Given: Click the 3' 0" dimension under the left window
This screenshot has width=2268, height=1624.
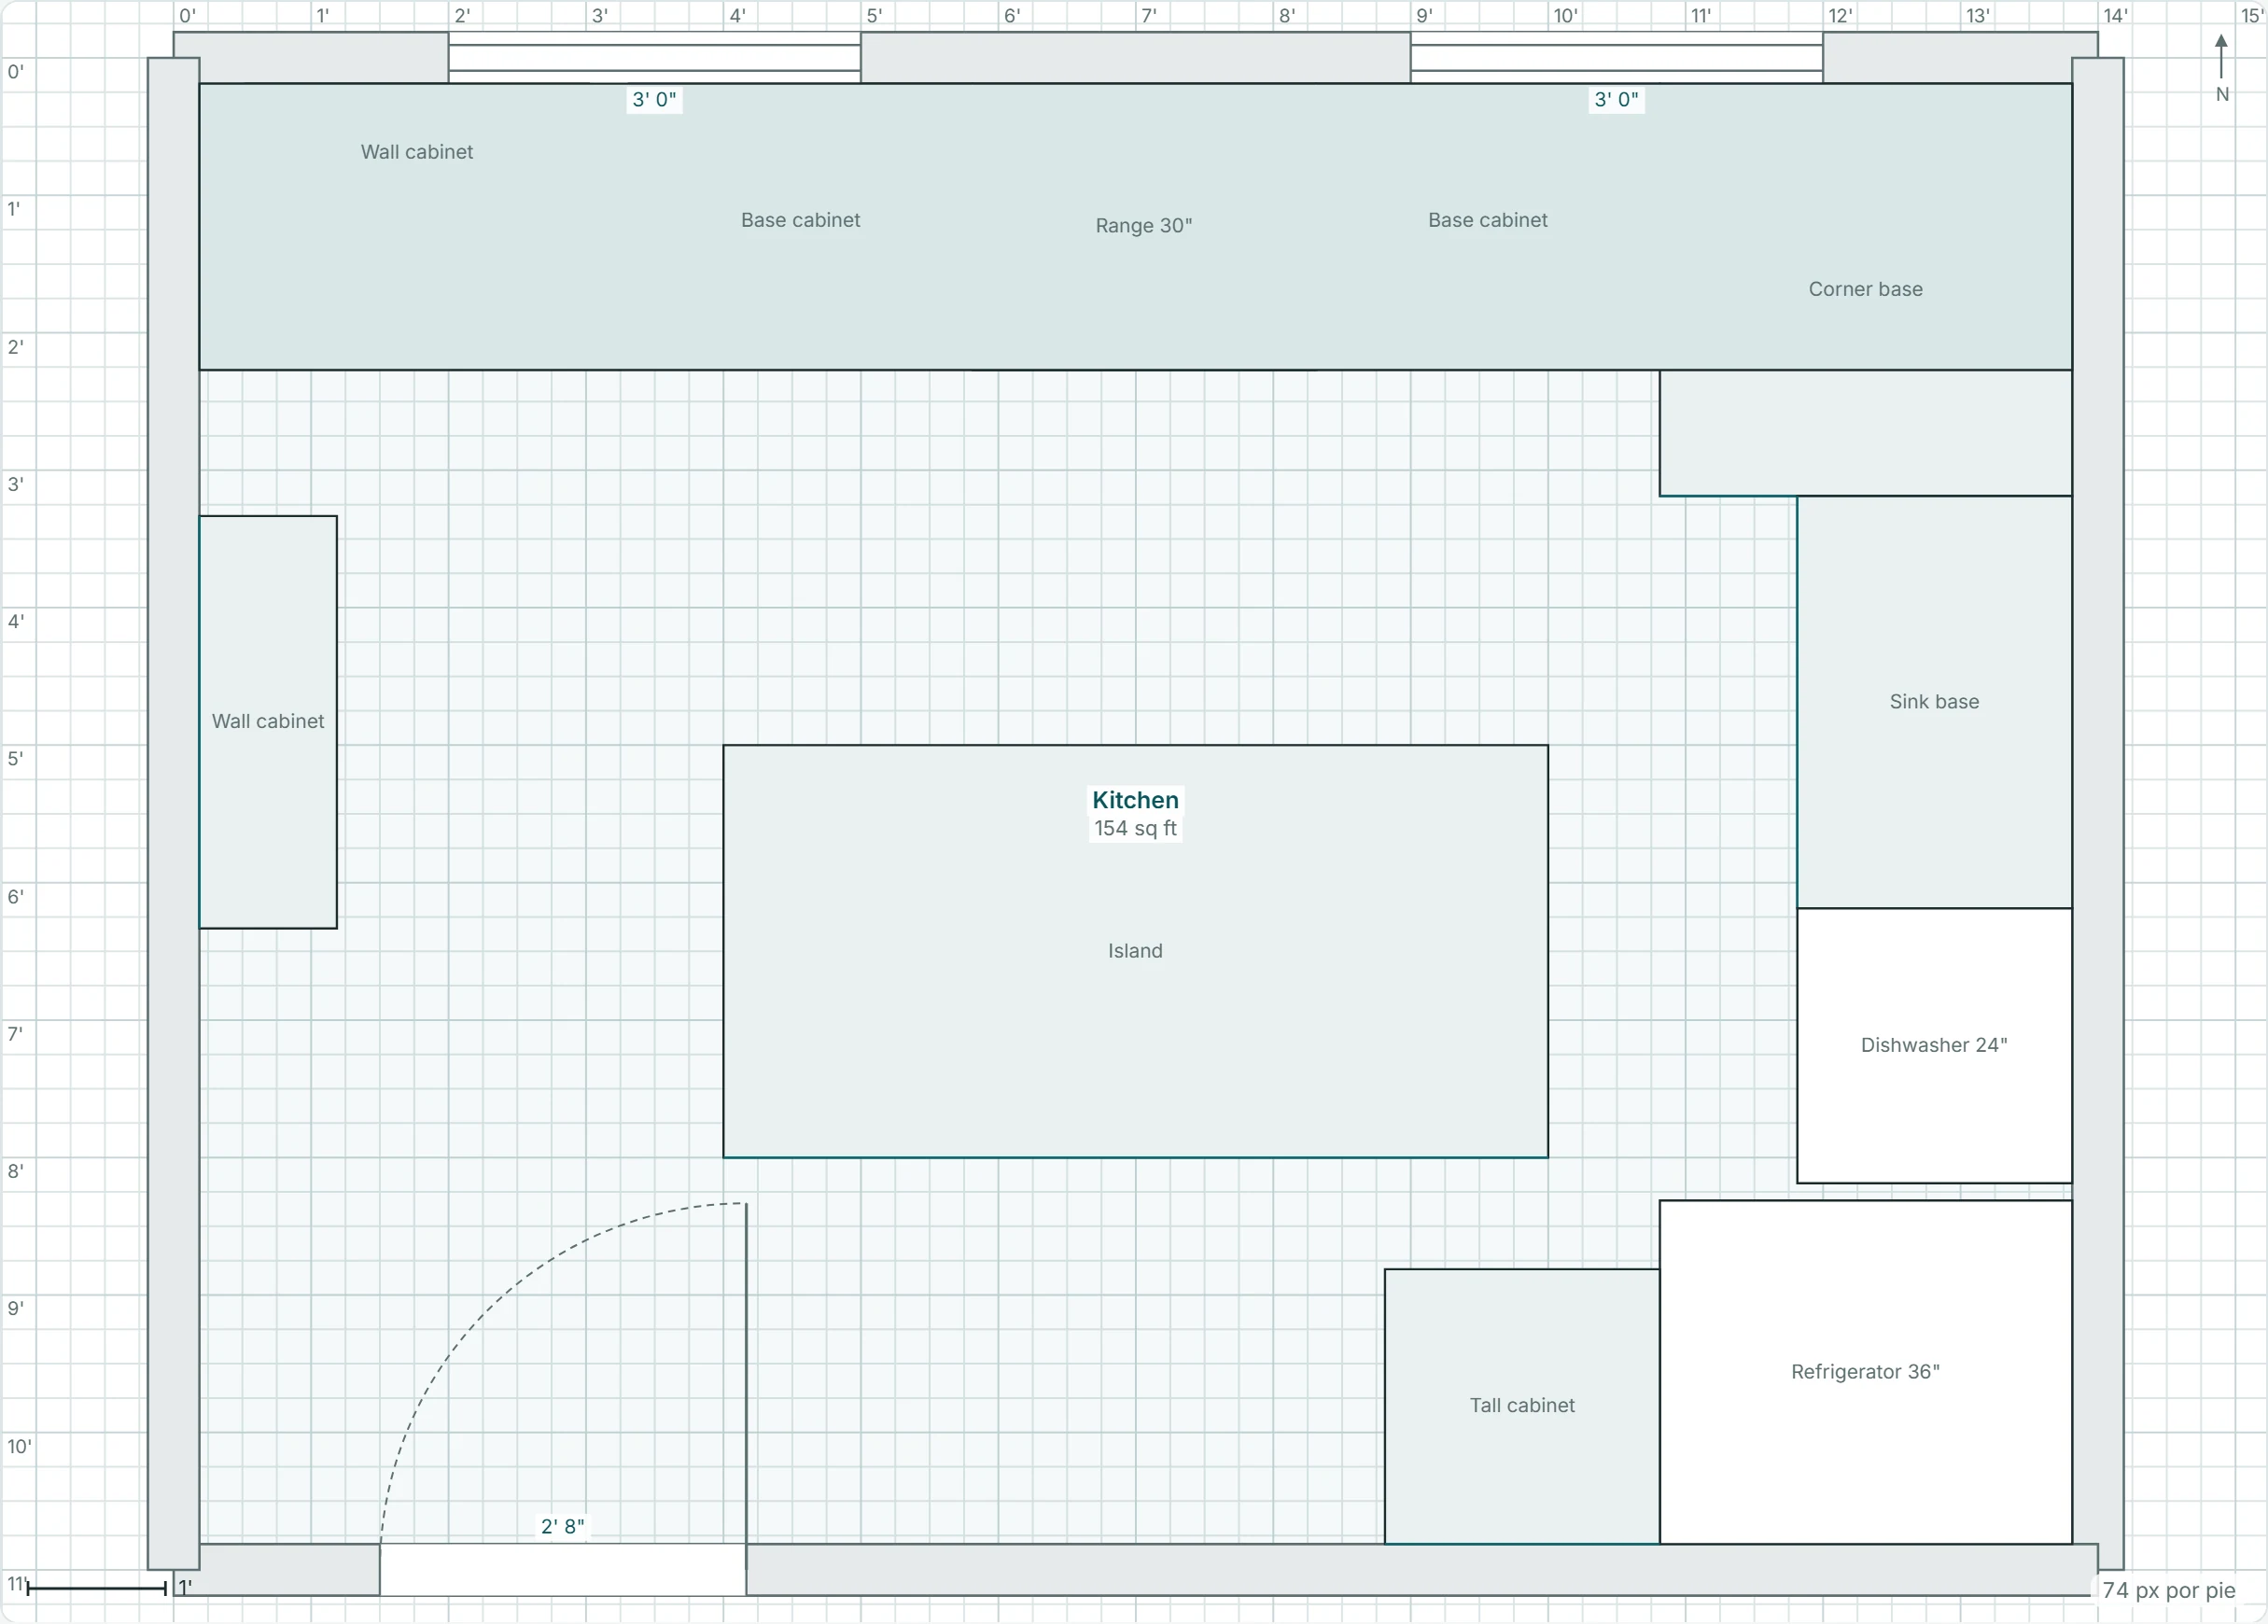Looking at the screenshot, I should (654, 100).
